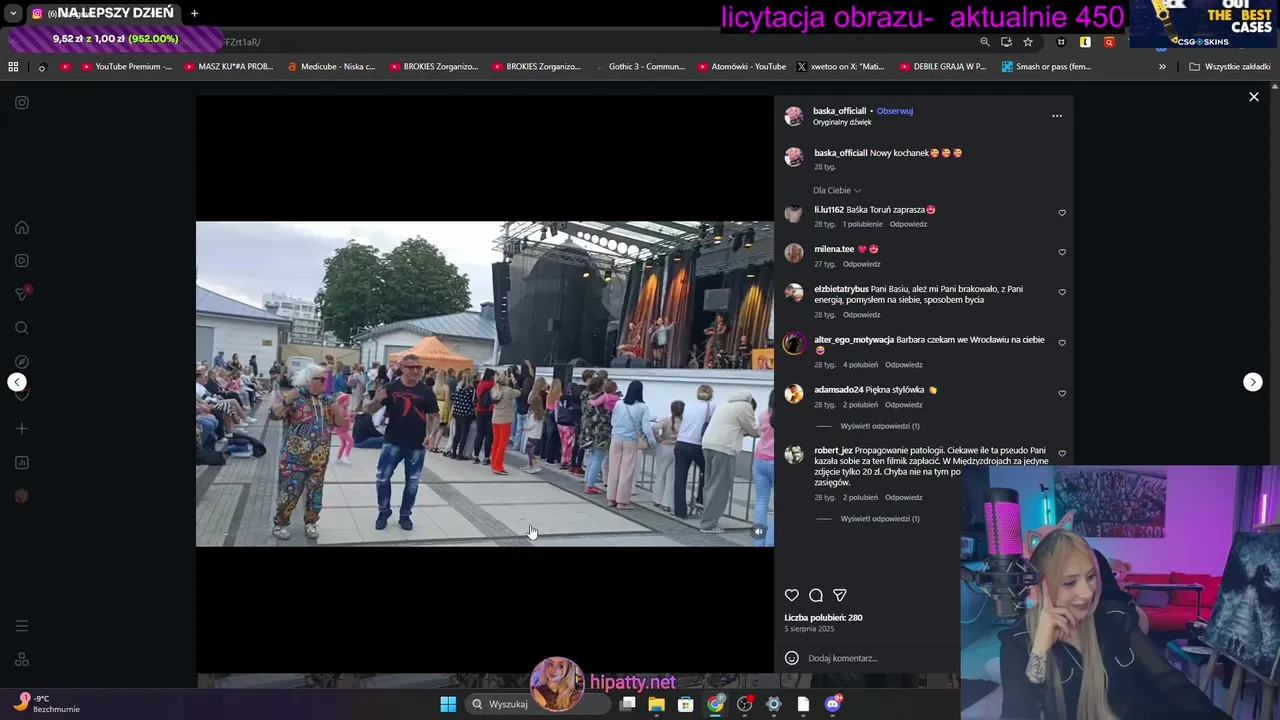Open MASZ KU*A PROB... bookmark

(x=229, y=67)
